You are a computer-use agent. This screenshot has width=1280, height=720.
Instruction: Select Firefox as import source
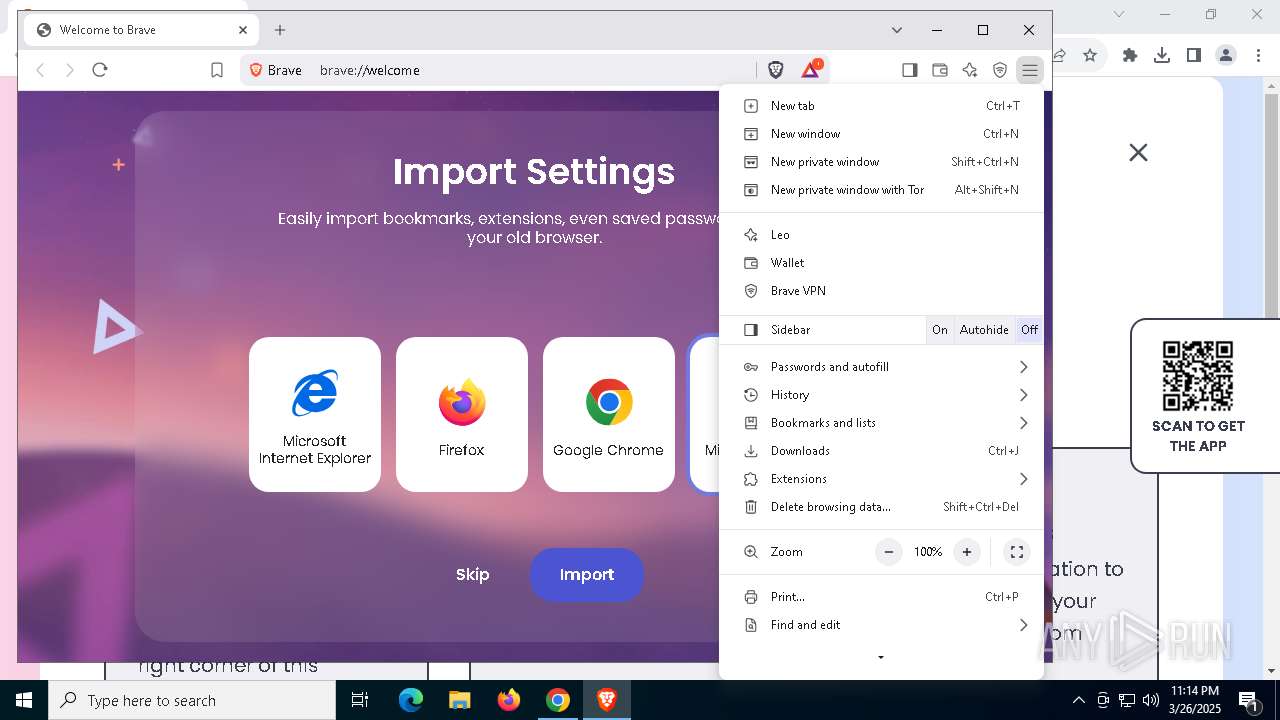[462, 414]
